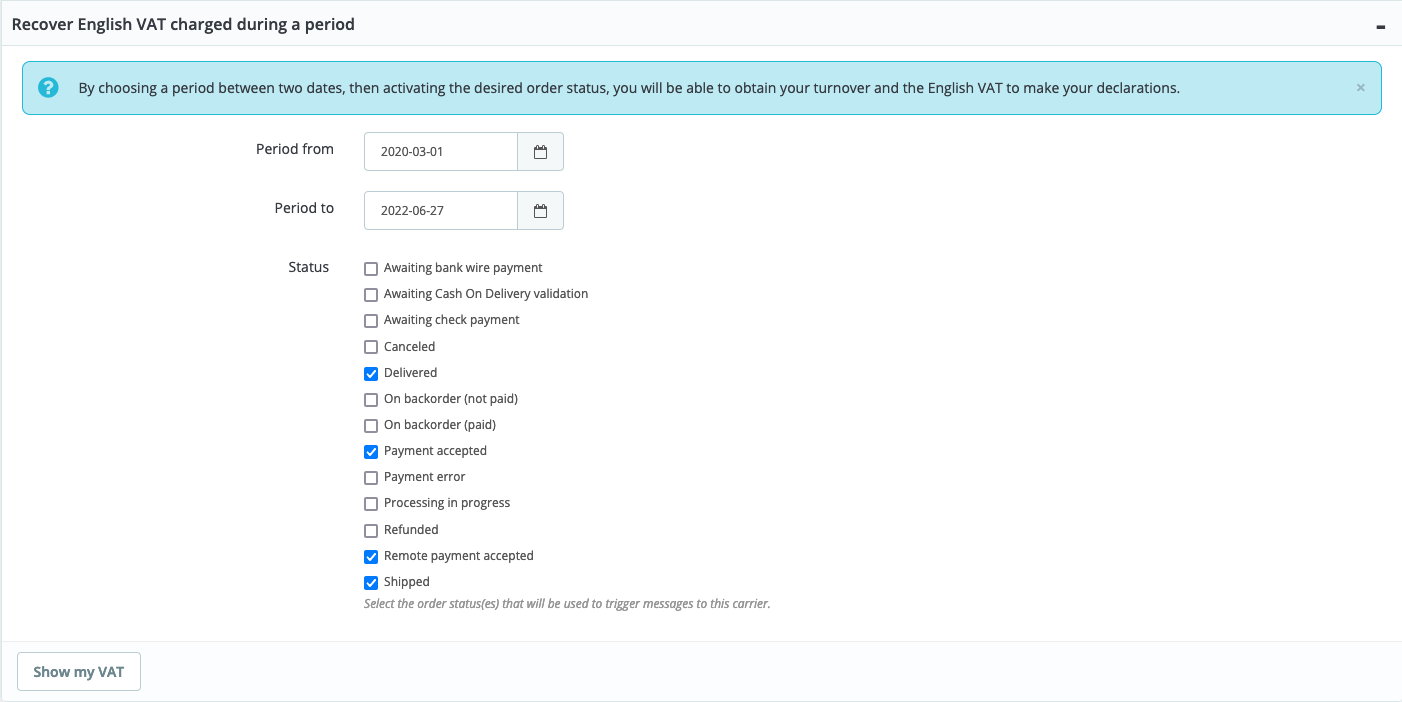Check the On backorder (paid) option
The height and width of the screenshot is (702, 1402).
pyautogui.click(x=371, y=425)
